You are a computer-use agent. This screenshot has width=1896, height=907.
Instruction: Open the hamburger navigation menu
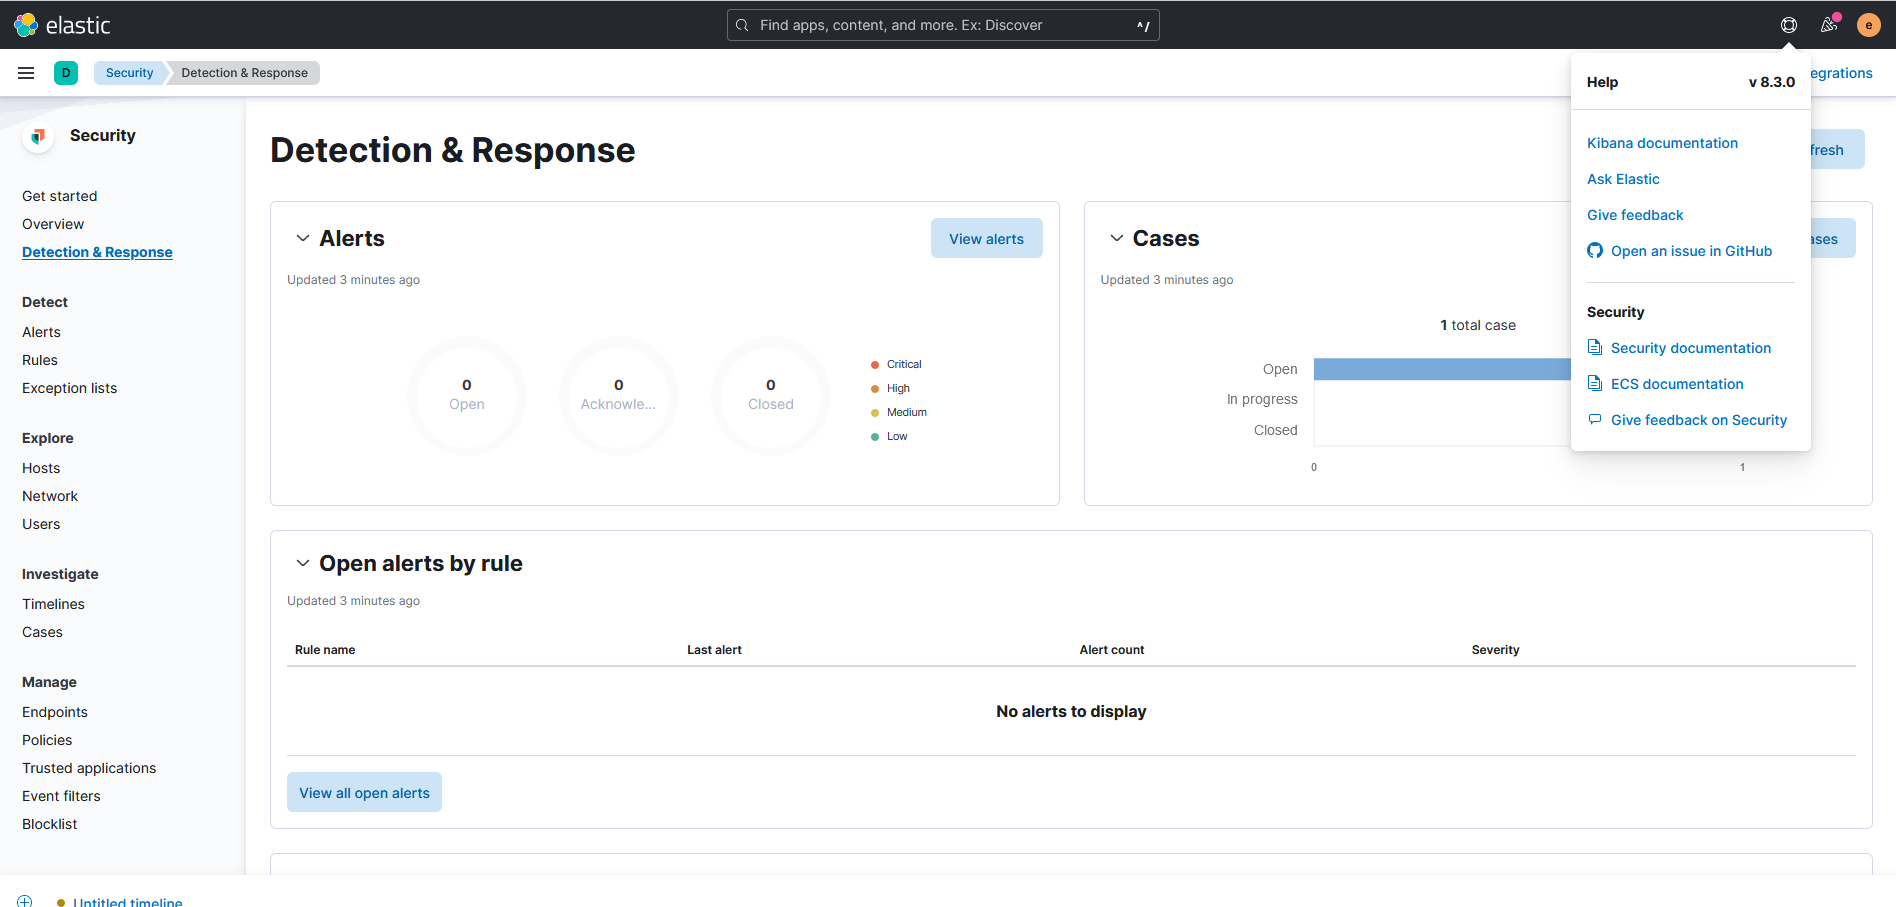pos(26,73)
